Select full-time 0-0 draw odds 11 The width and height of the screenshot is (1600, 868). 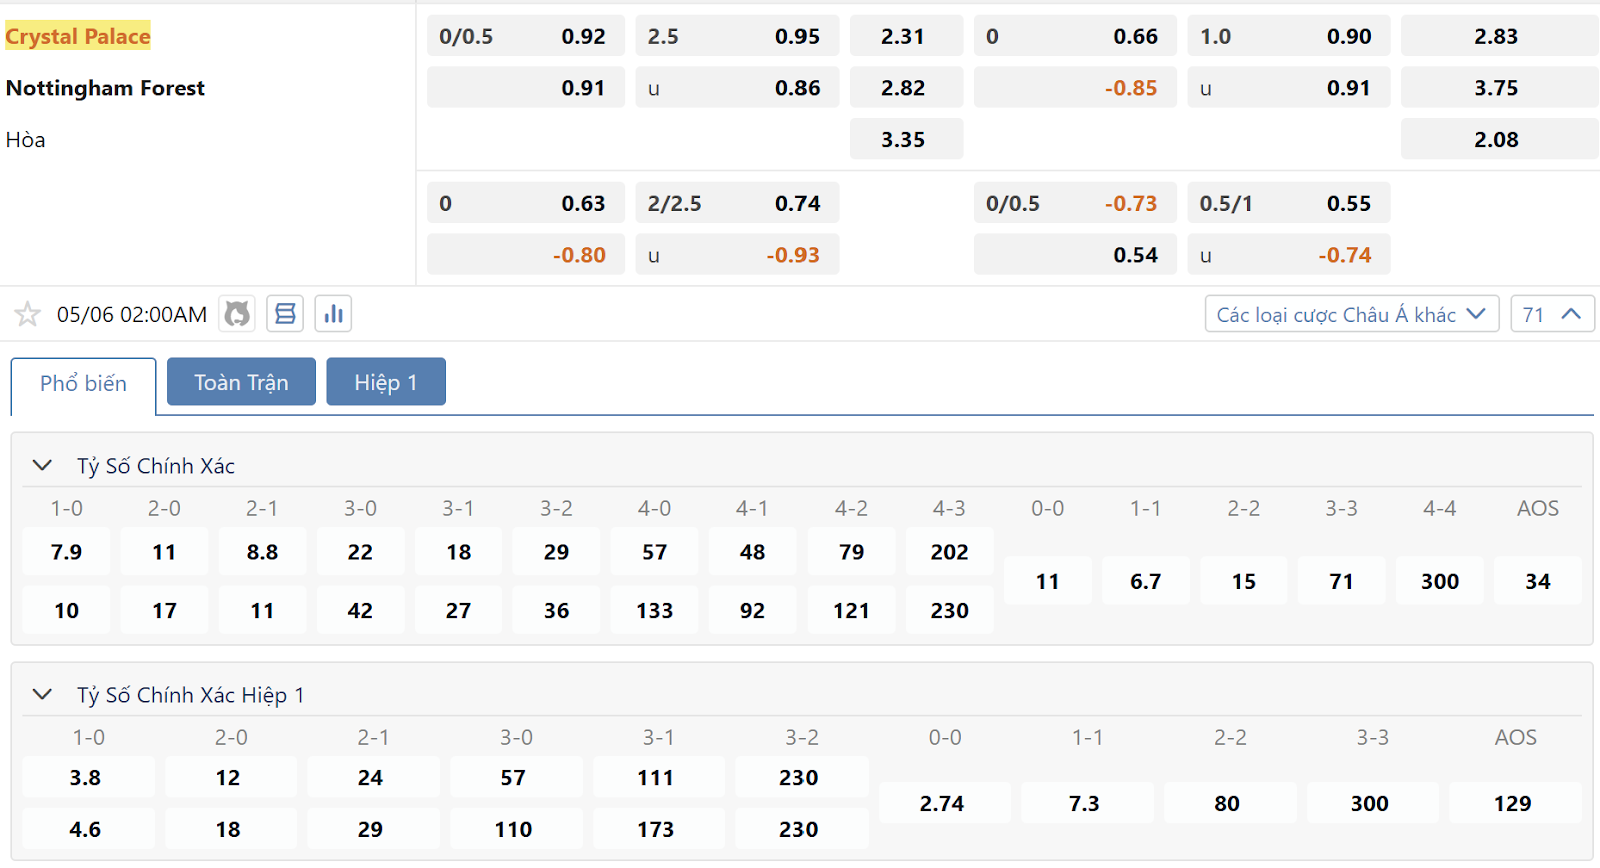pos(1047,581)
